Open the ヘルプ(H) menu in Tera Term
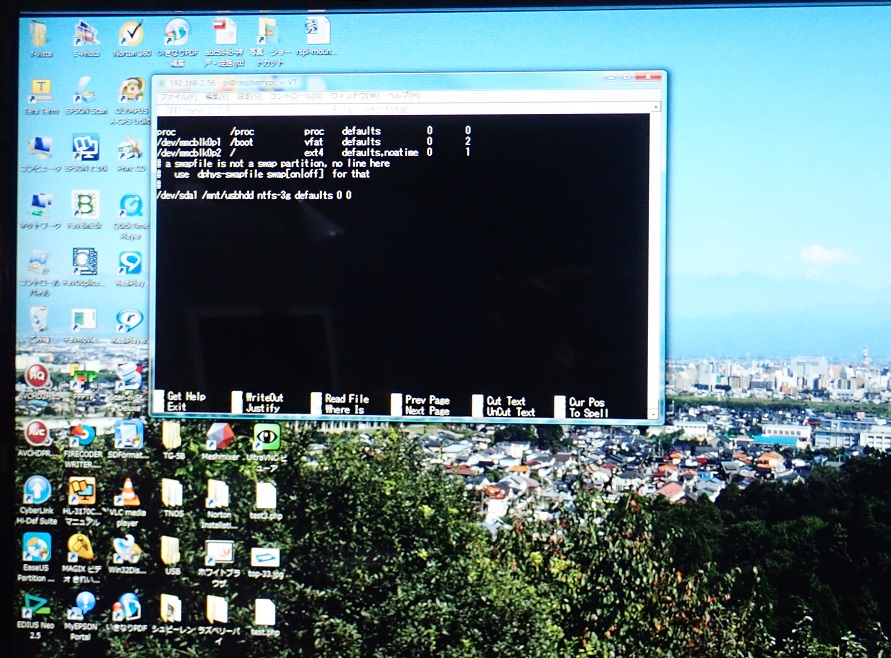This screenshot has width=891, height=658. point(403,95)
